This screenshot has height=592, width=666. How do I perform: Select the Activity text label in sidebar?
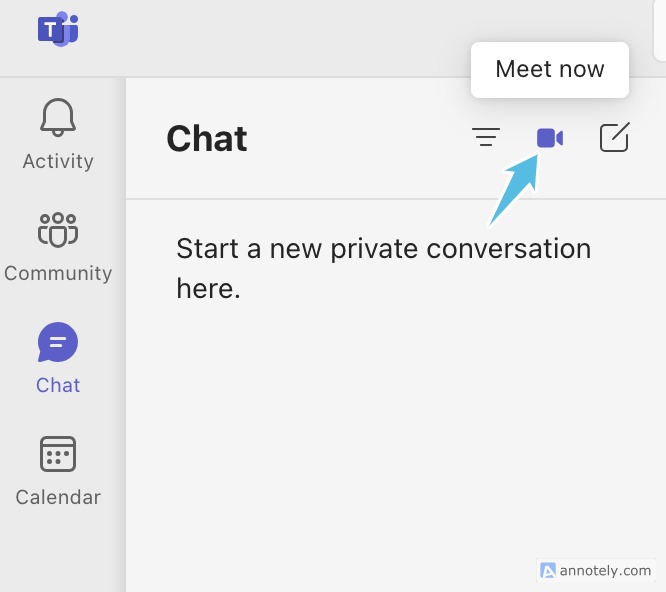tap(58, 161)
